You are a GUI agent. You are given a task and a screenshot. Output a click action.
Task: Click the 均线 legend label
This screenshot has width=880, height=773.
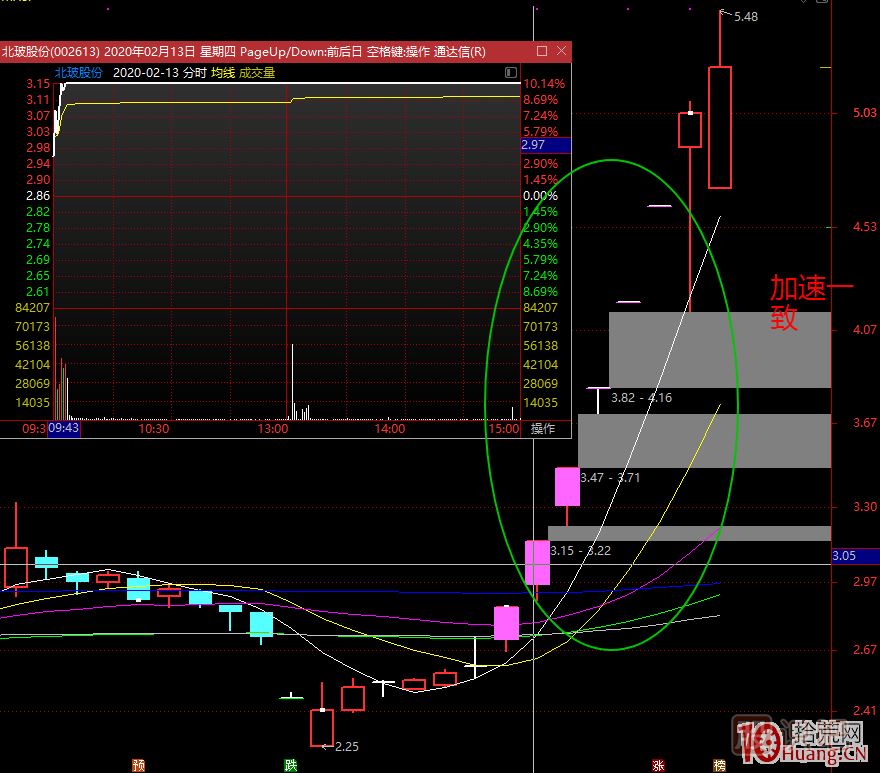[222, 73]
